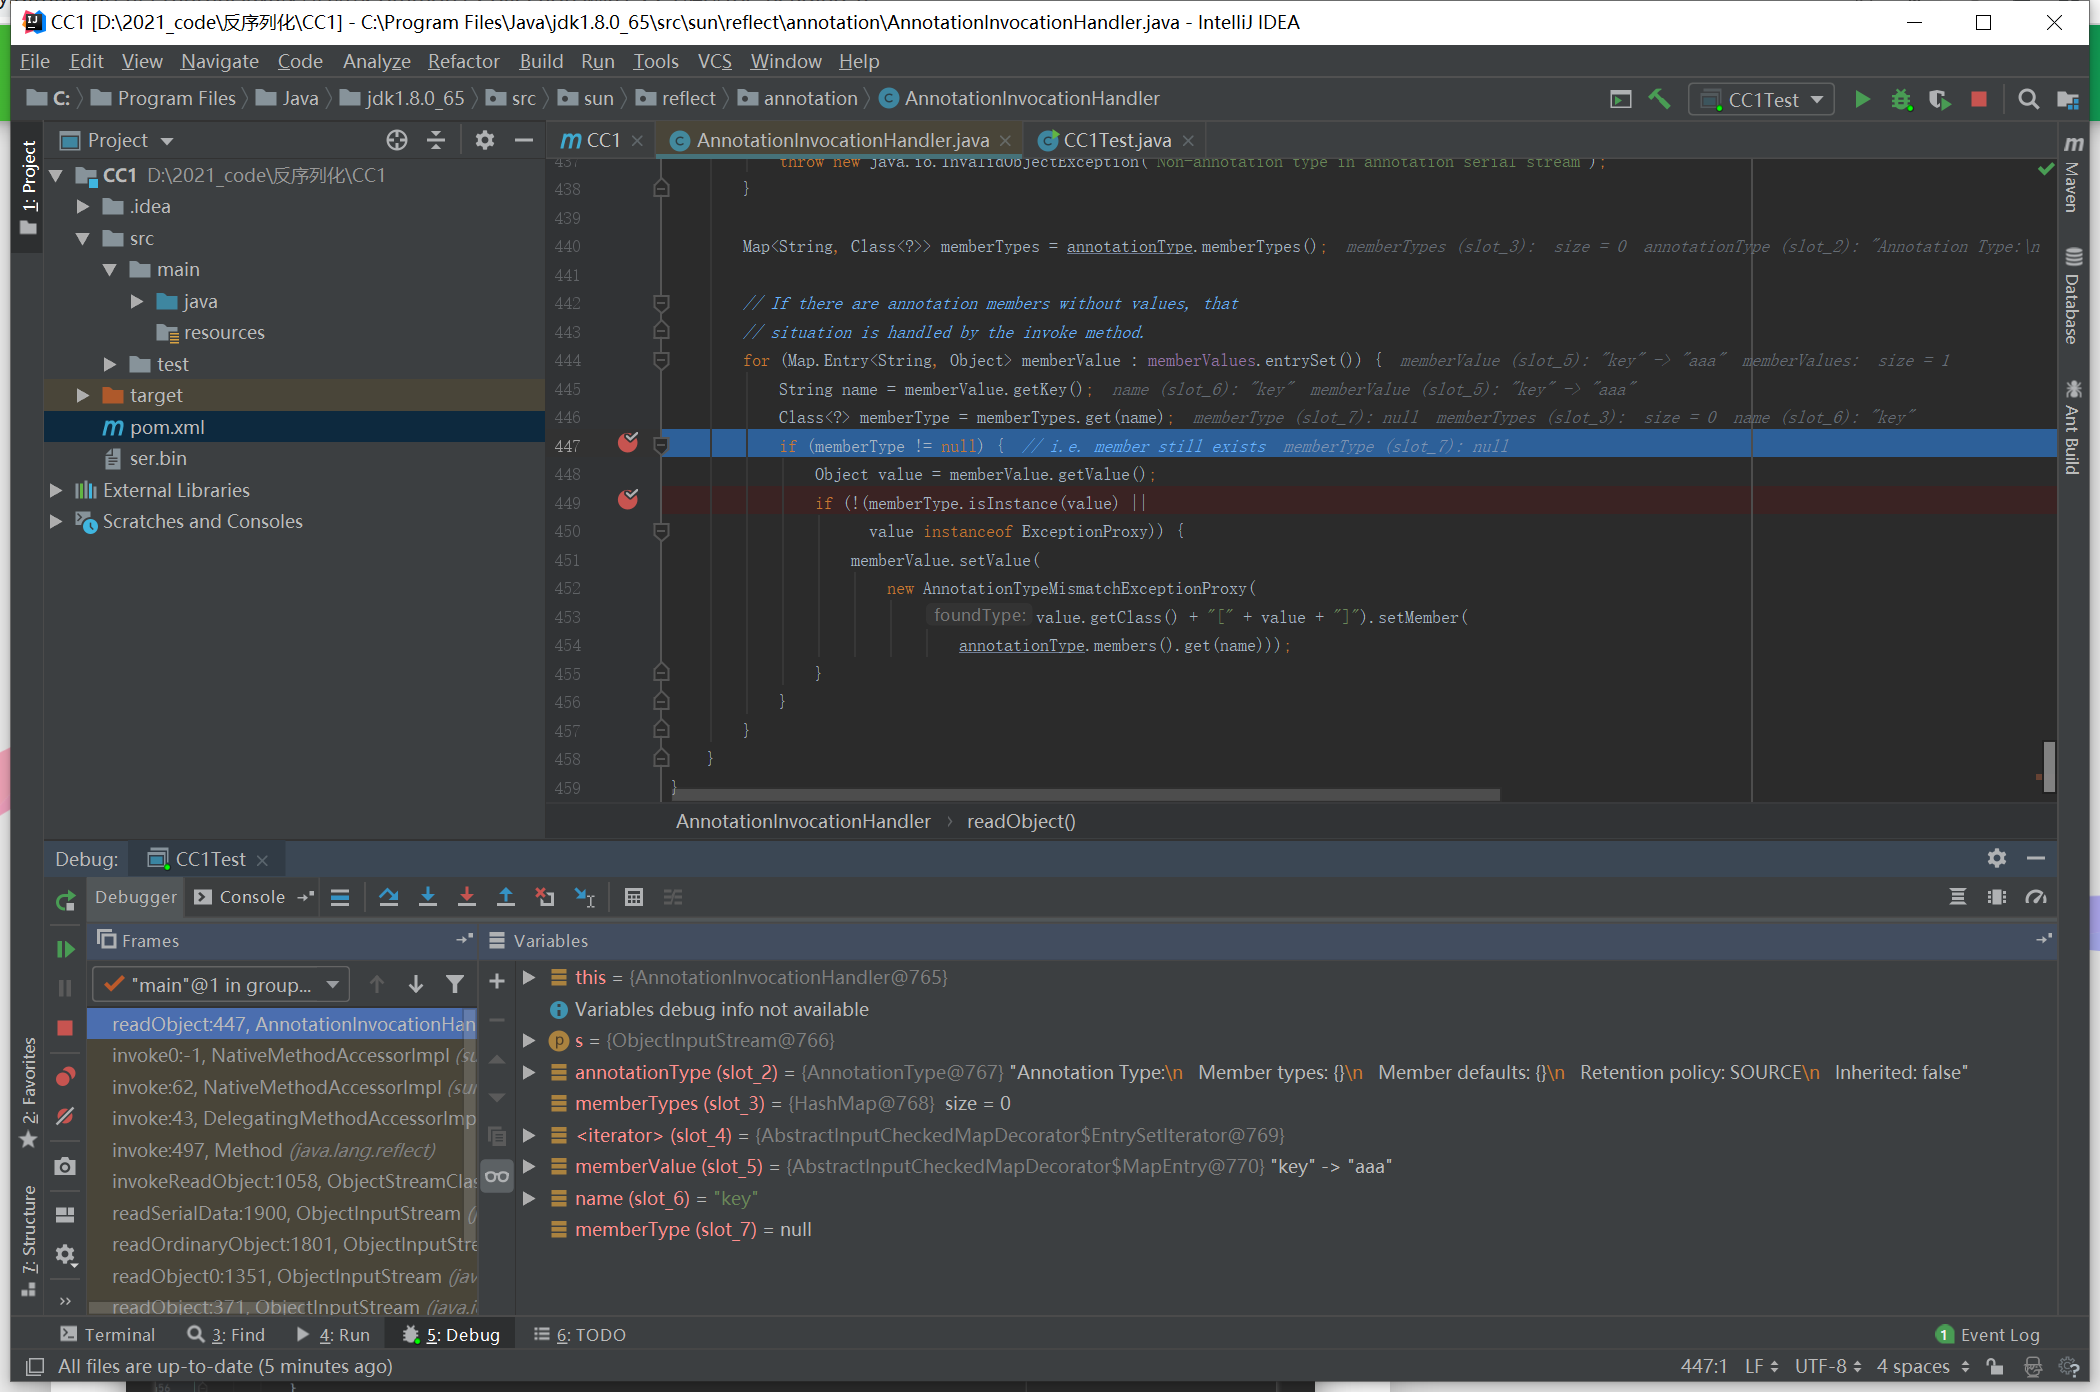Click the Terminal tool window button
2100x1392 pixels.
point(108,1334)
